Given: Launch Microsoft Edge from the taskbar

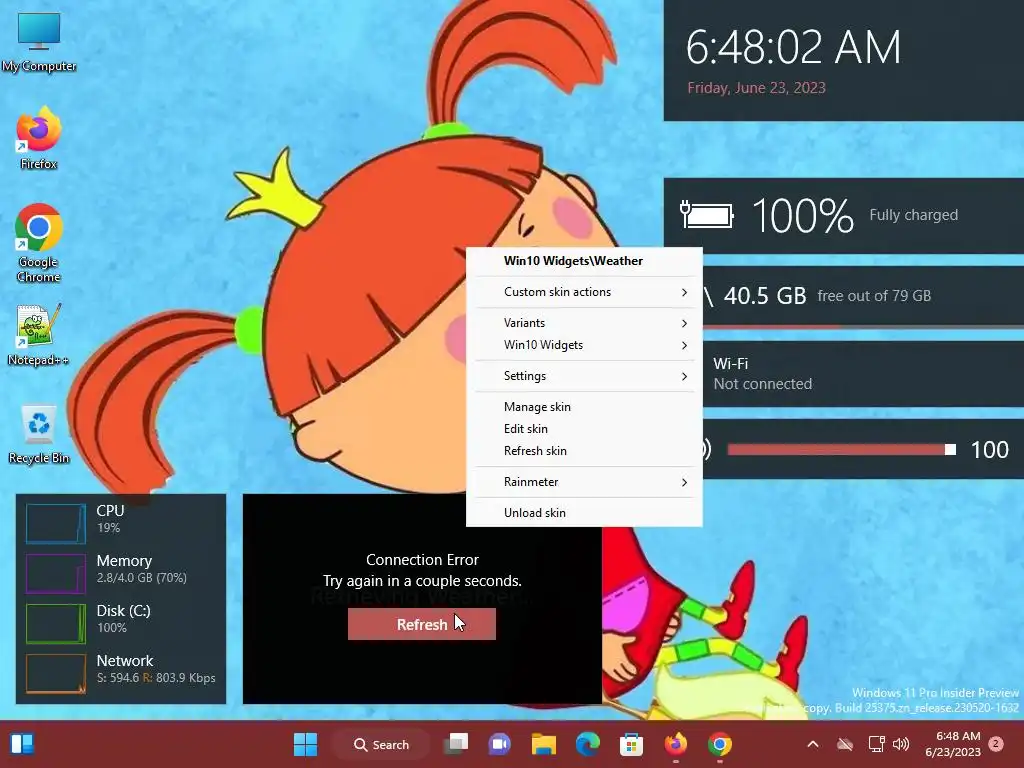Looking at the screenshot, I should coord(588,744).
